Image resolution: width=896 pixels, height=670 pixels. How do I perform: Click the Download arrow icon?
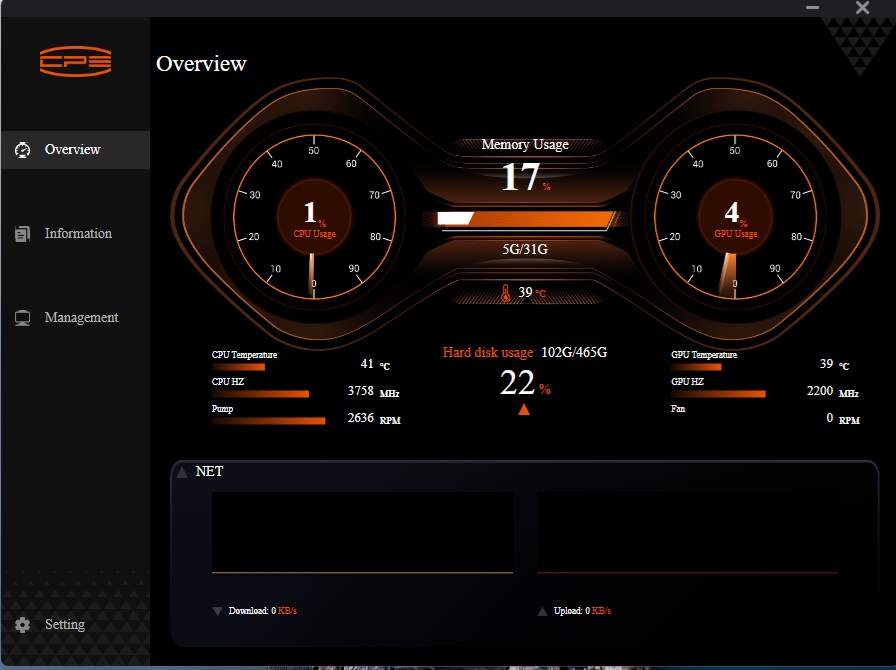pyautogui.click(x=217, y=611)
